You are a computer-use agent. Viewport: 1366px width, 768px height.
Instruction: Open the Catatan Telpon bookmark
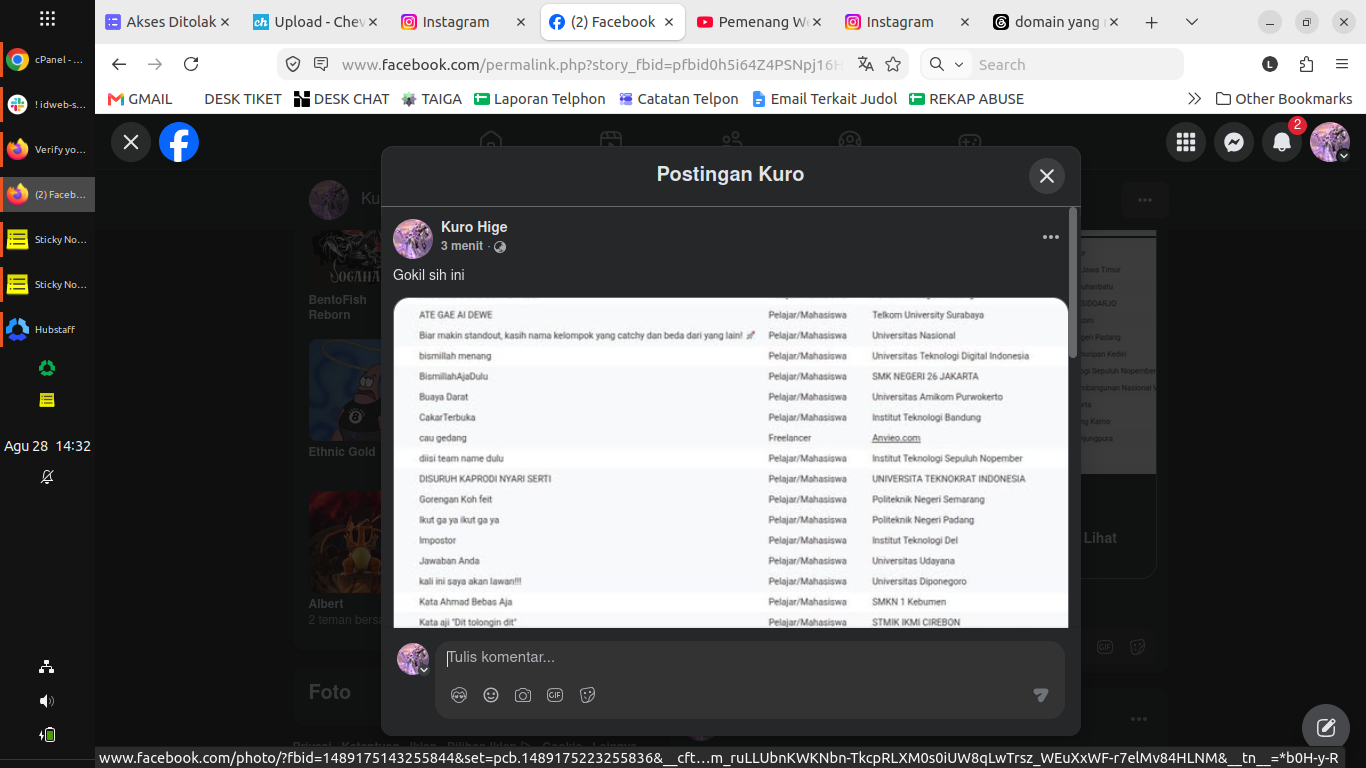(x=678, y=99)
